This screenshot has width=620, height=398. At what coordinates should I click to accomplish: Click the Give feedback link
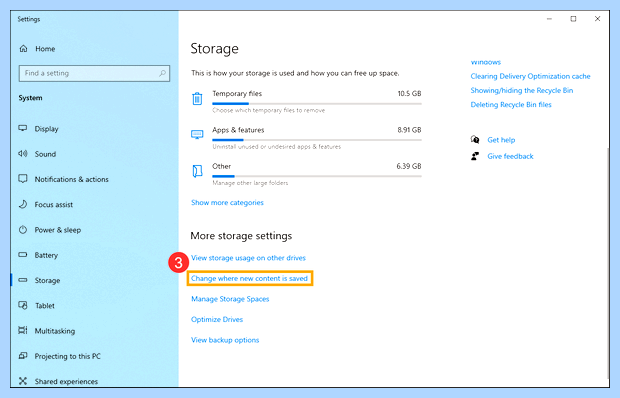pos(510,157)
